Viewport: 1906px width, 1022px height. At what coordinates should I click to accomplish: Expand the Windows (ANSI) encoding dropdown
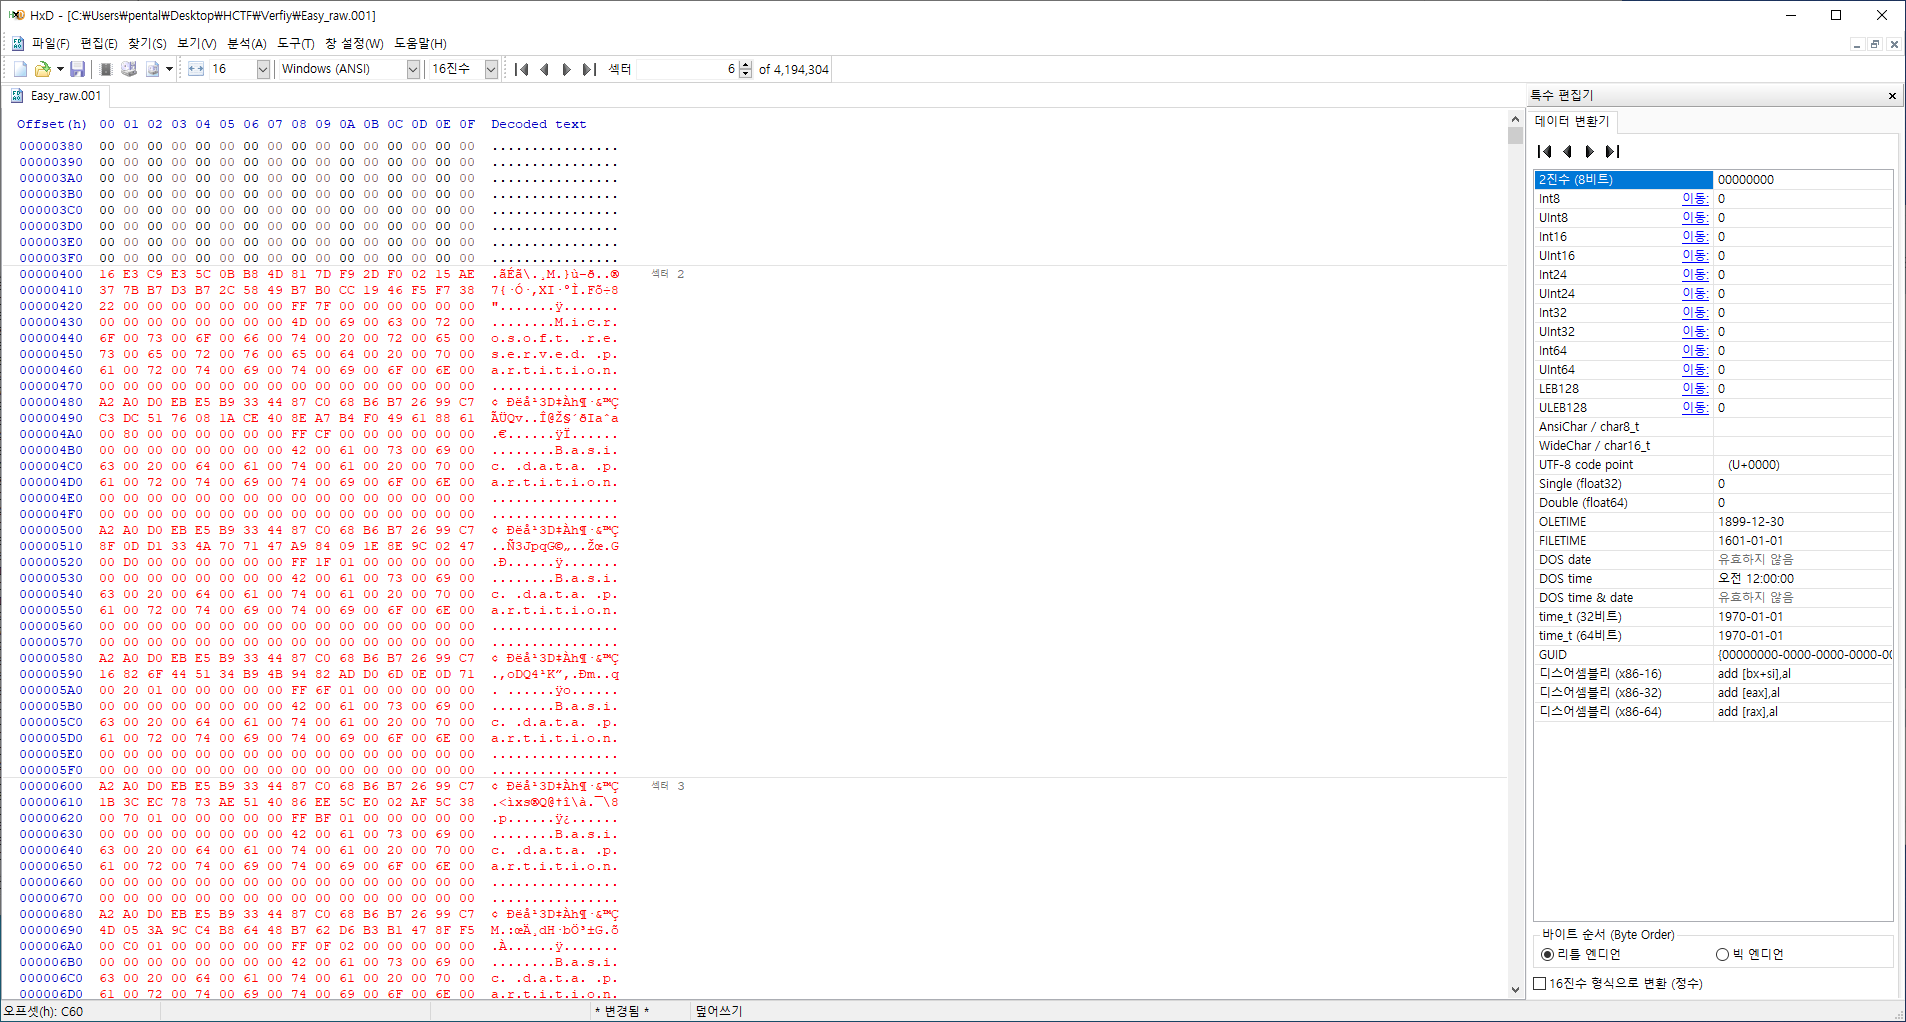[x=413, y=69]
